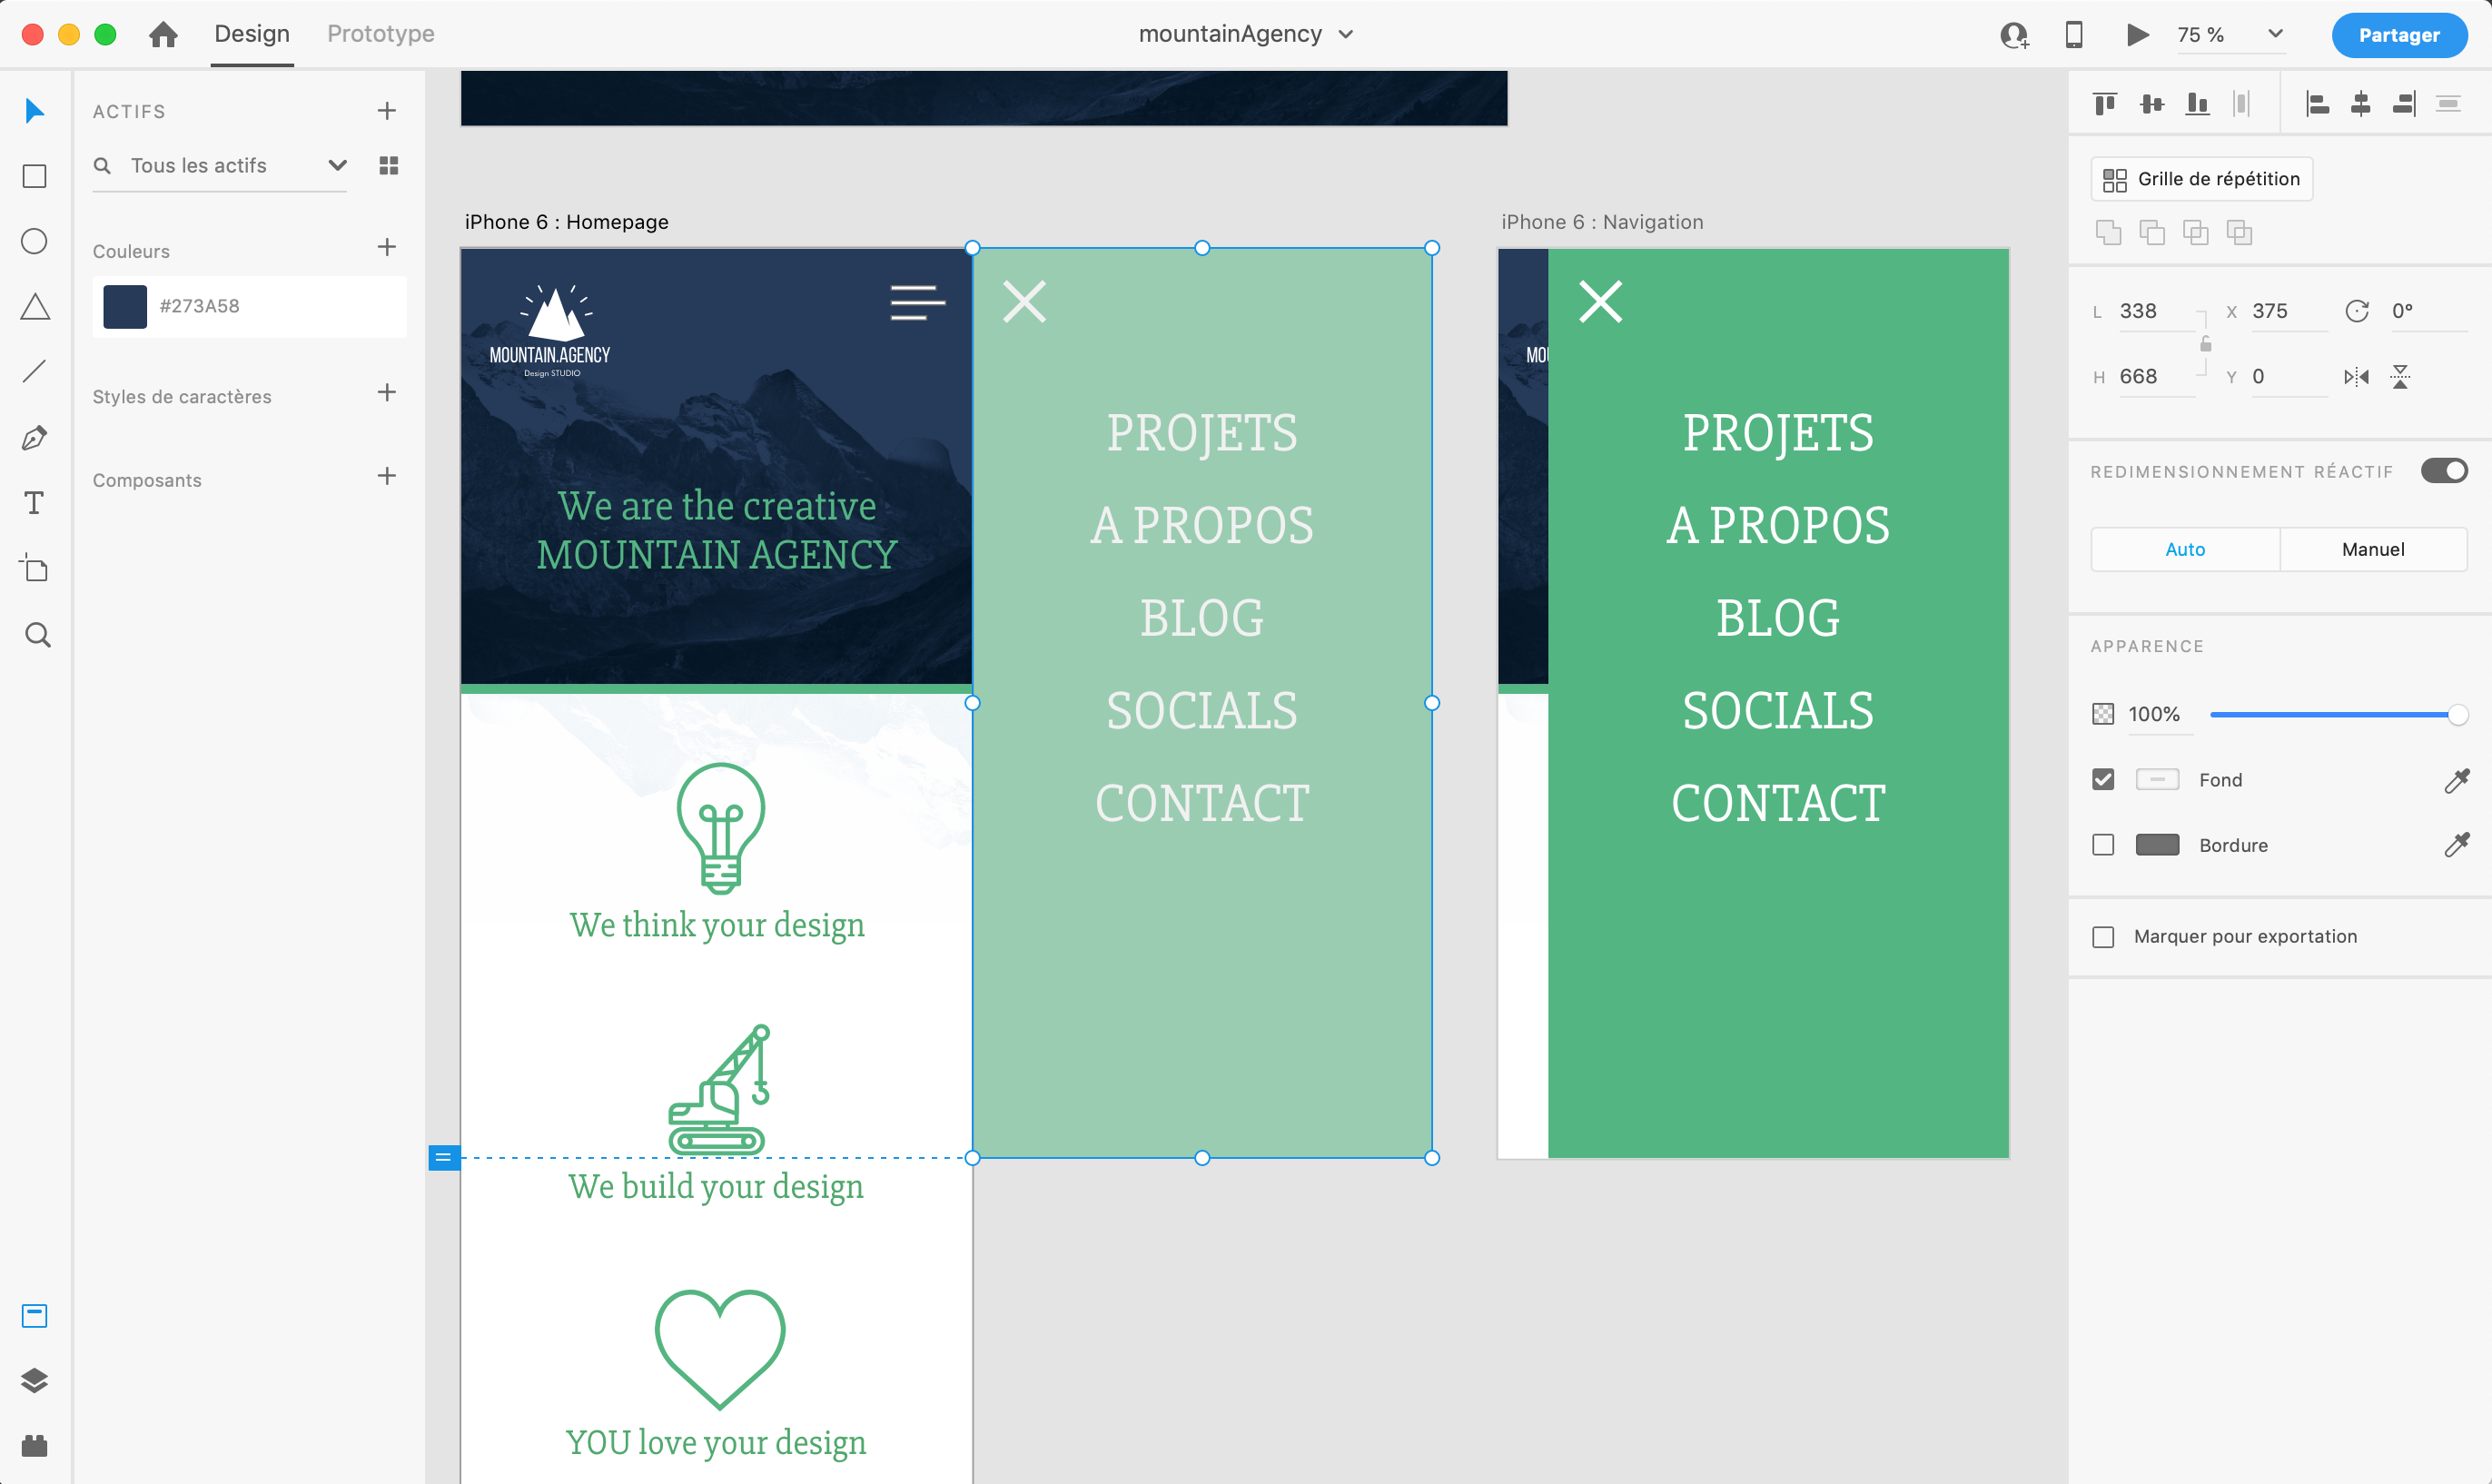Flip selection vertically
This screenshot has width=2492, height=1484.
2400,377
